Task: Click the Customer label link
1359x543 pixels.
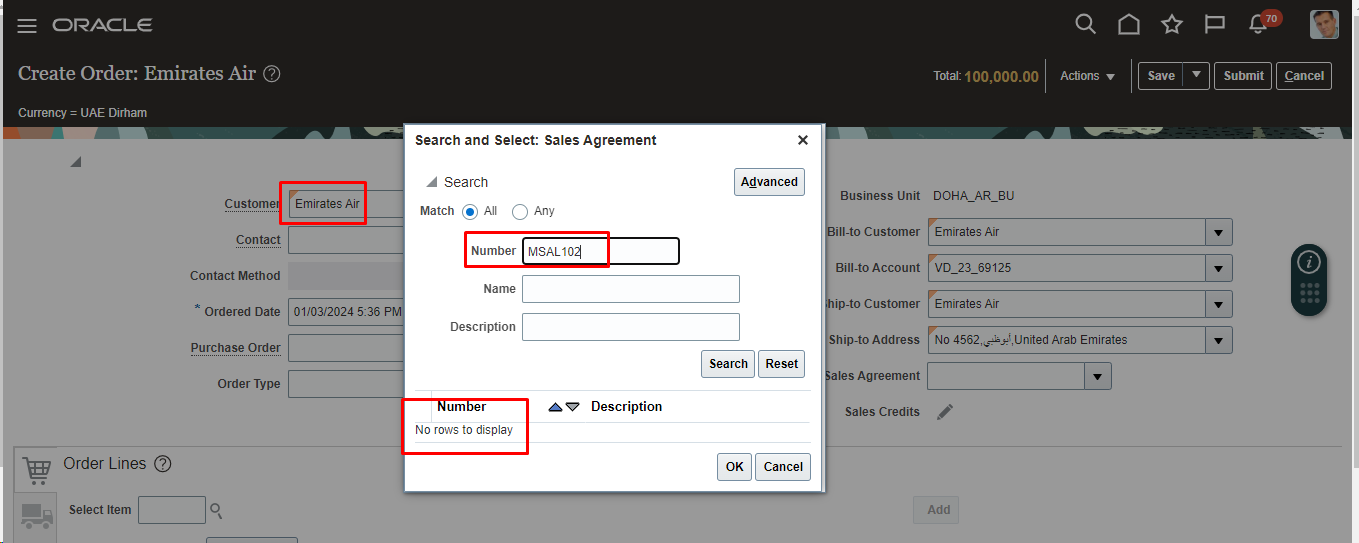Action: point(252,204)
